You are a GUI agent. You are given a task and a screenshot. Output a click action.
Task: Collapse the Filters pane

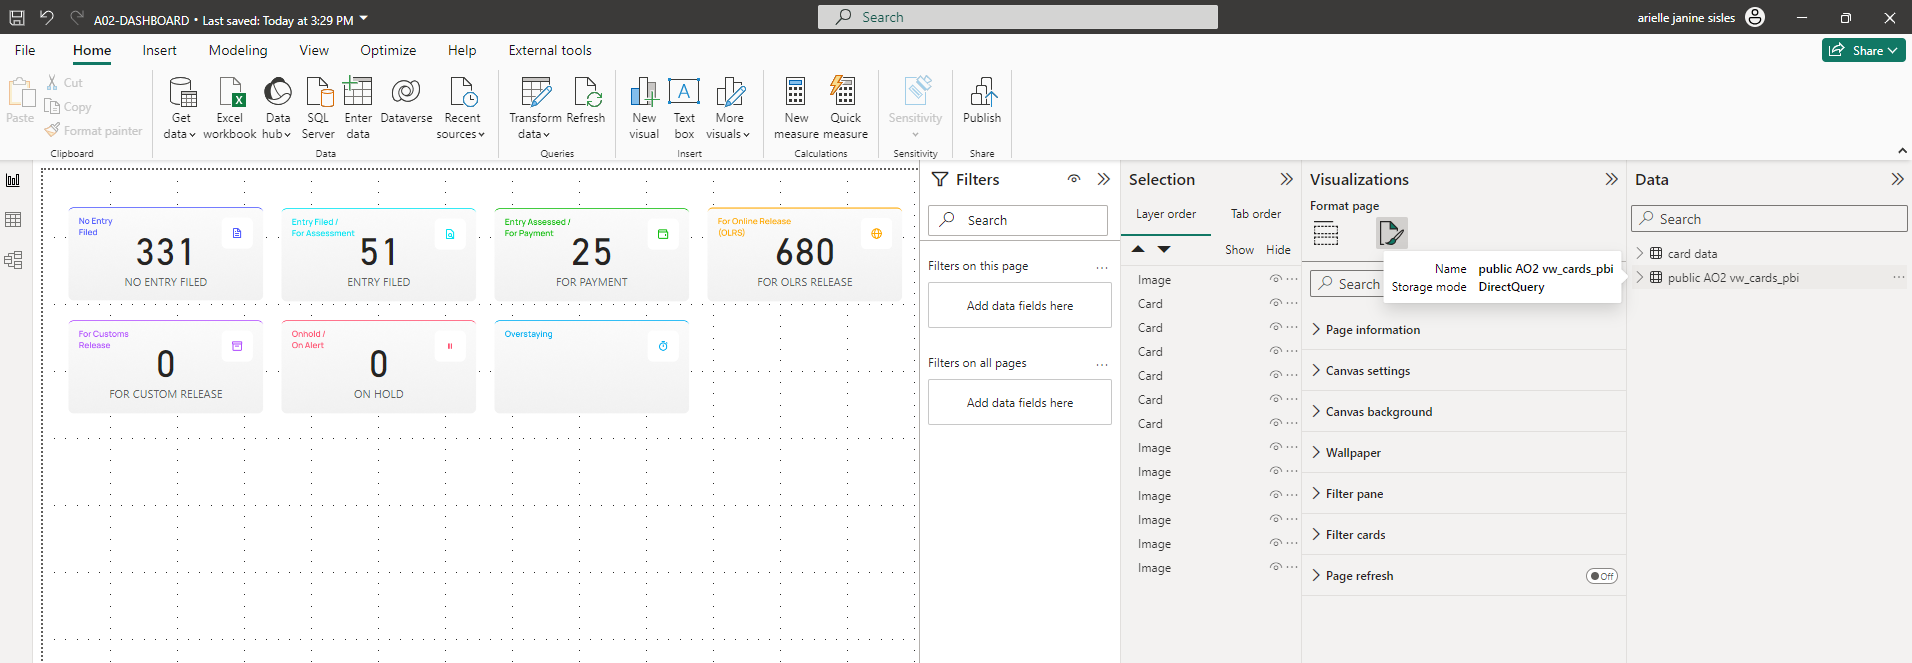tap(1103, 179)
